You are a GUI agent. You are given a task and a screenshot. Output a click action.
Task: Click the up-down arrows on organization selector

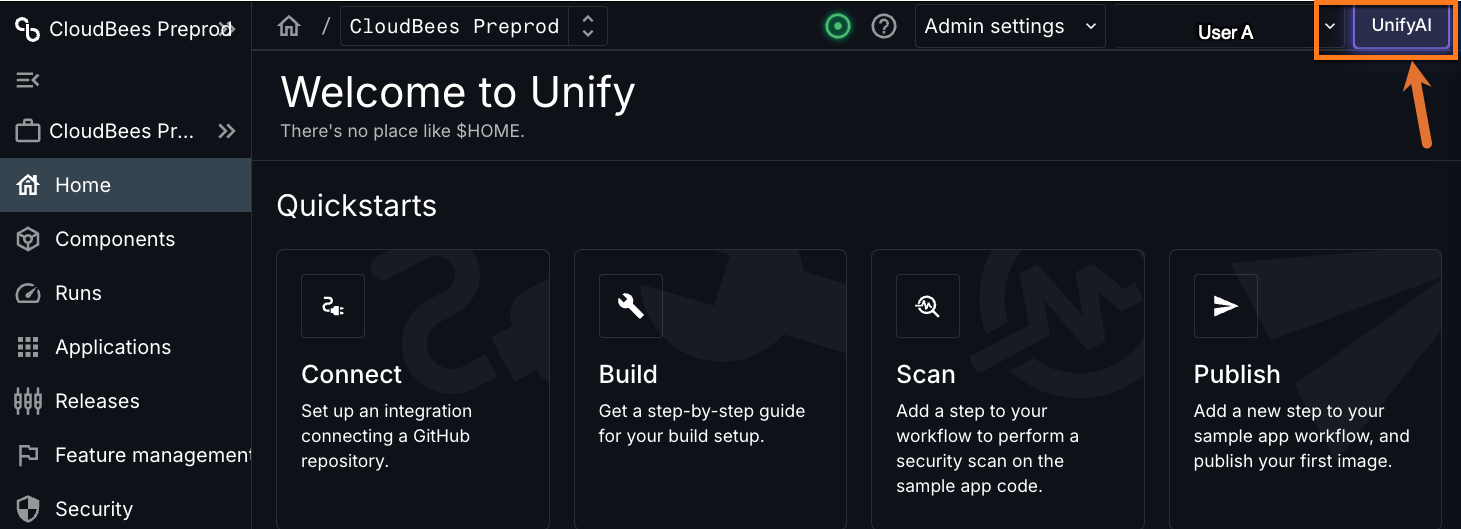tap(588, 27)
